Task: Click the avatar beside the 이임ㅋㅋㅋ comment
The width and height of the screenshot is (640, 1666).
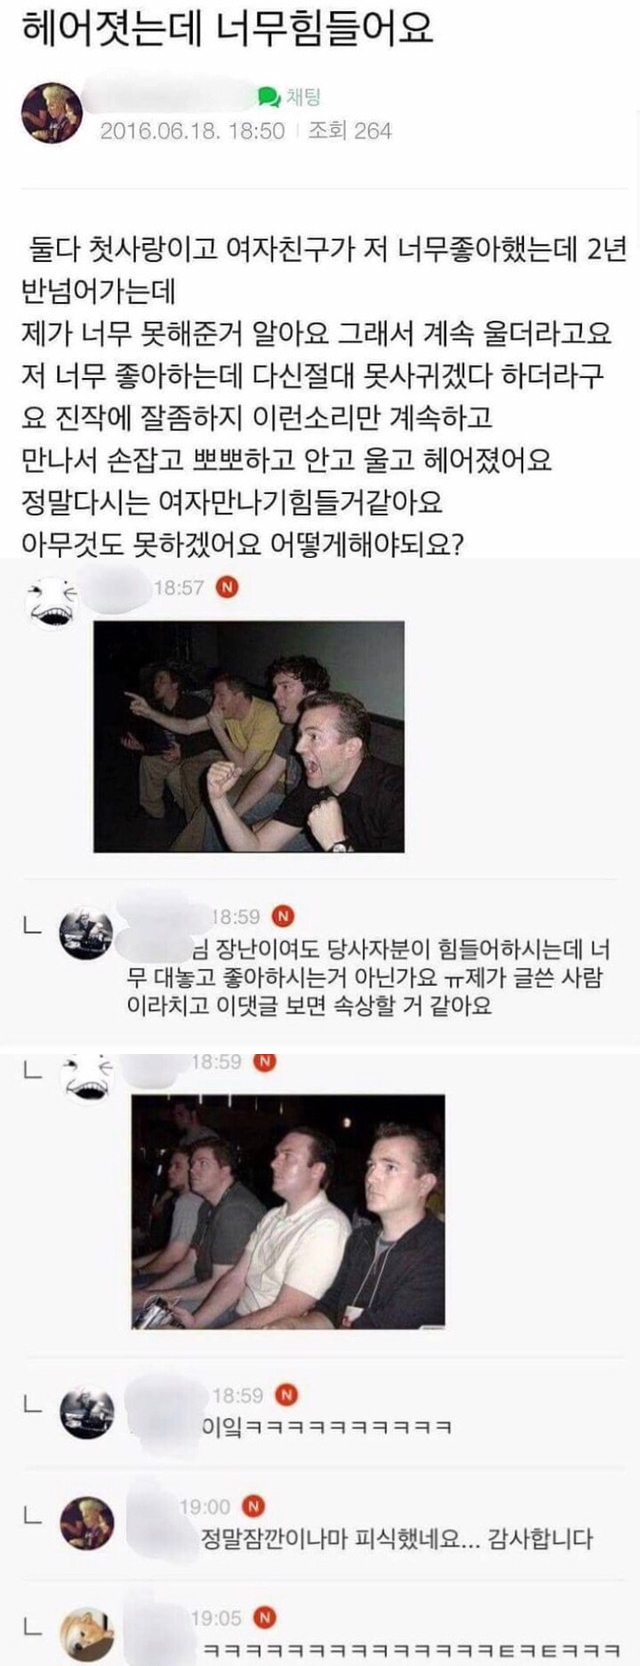Action: click(x=88, y=1414)
